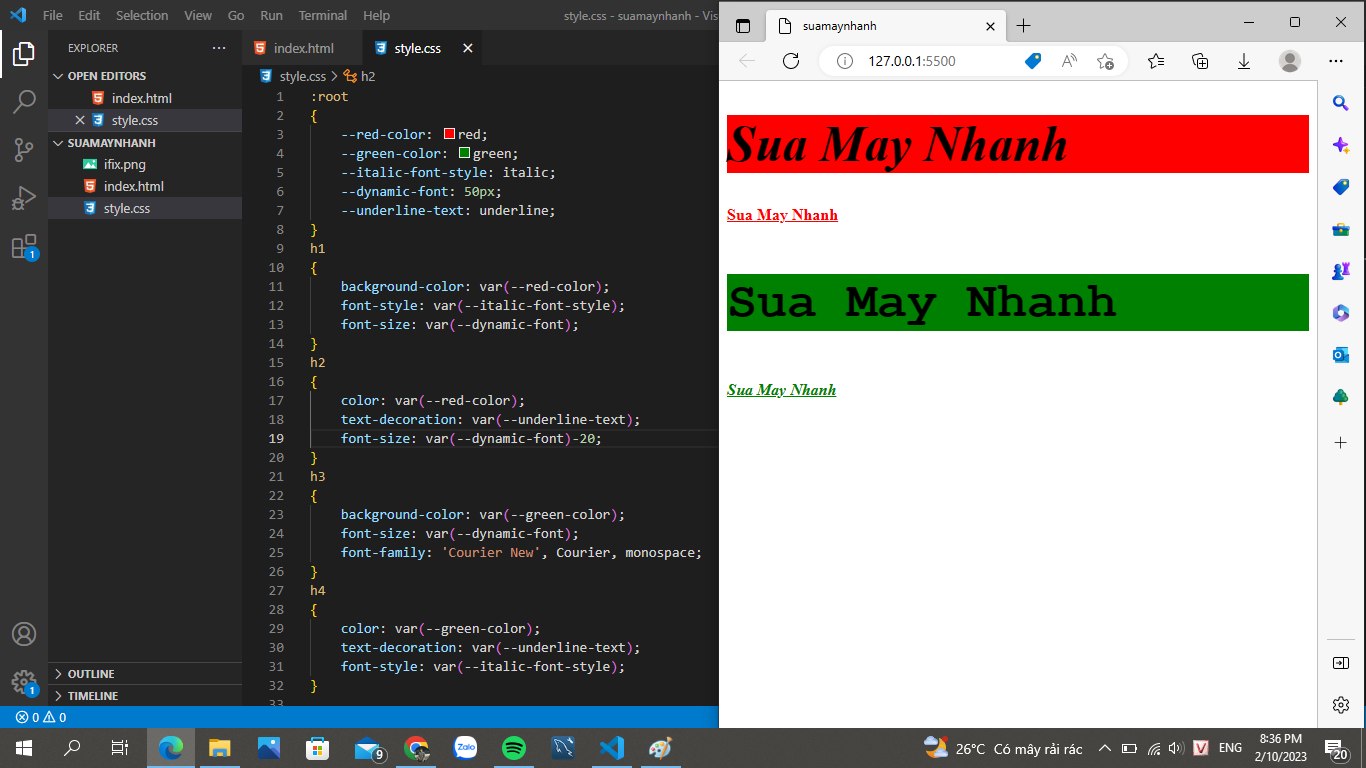Viewport: 1366px width, 768px height.
Task: Select style.css in SUAMAYNHANH folder
Action: [145, 208]
